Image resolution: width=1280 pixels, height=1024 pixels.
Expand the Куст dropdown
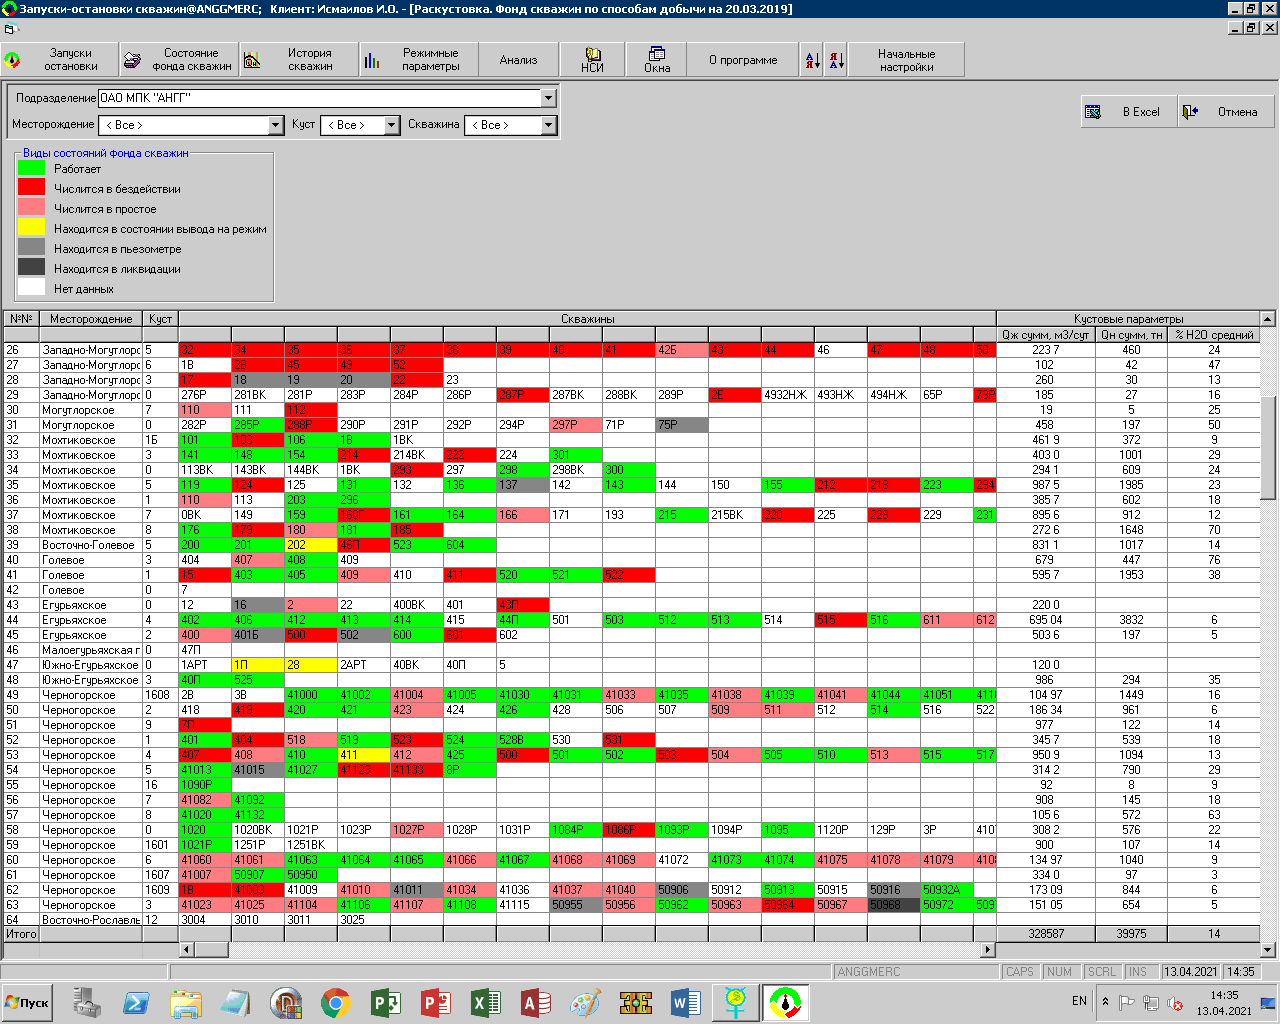click(x=392, y=125)
